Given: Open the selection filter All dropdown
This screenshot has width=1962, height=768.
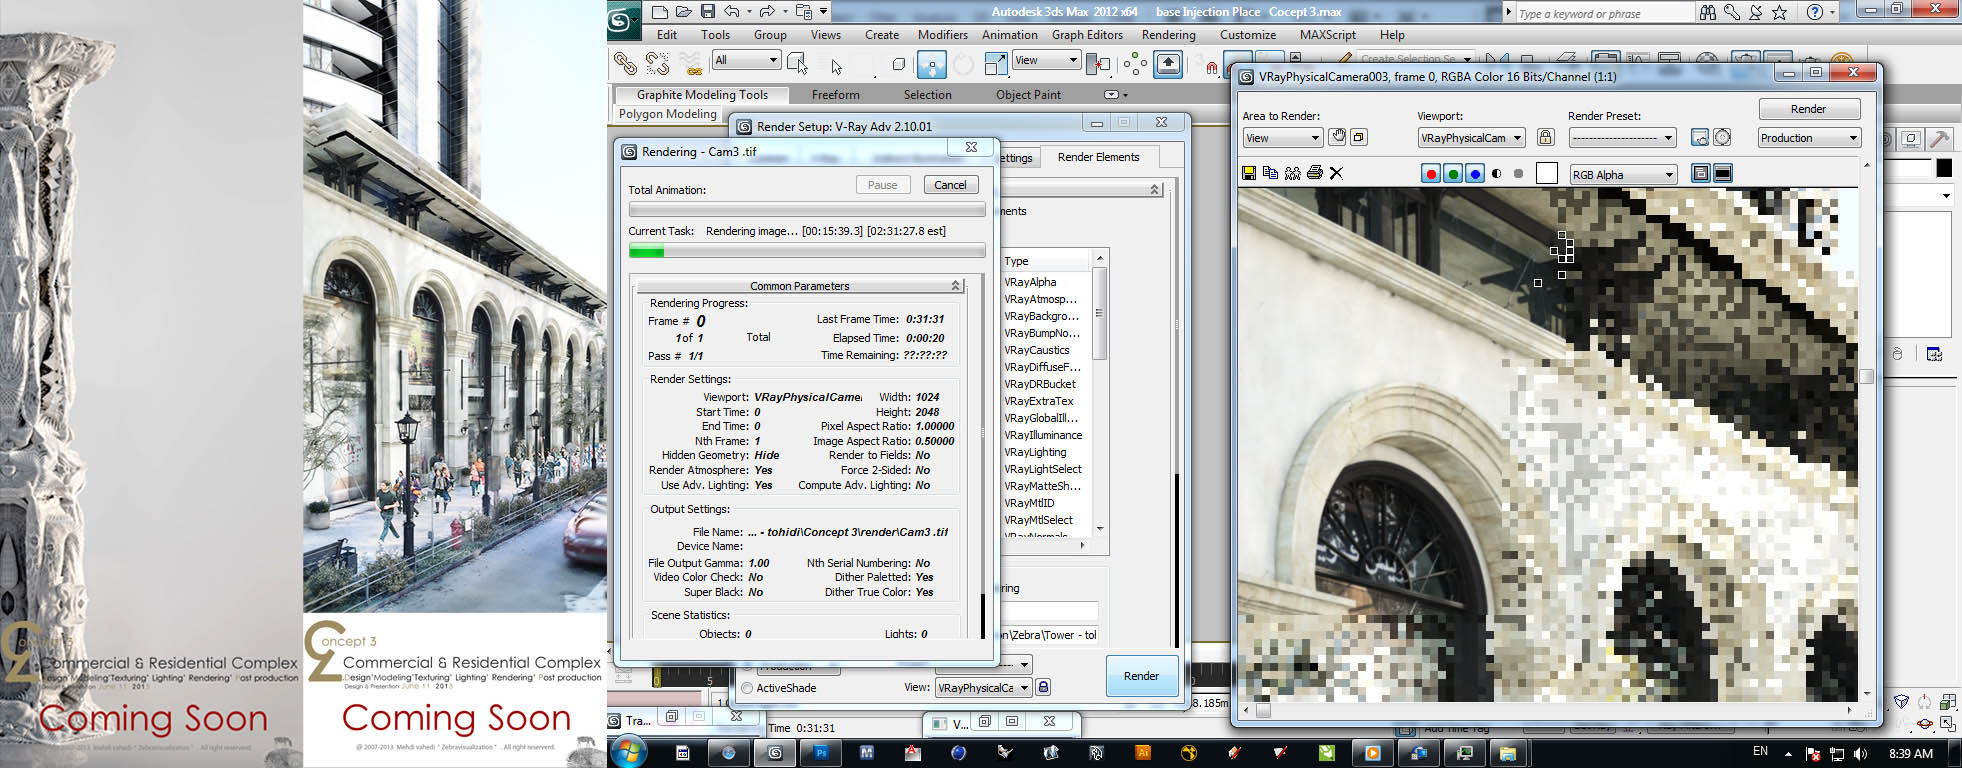Looking at the screenshot, I should tap(746, 60).
